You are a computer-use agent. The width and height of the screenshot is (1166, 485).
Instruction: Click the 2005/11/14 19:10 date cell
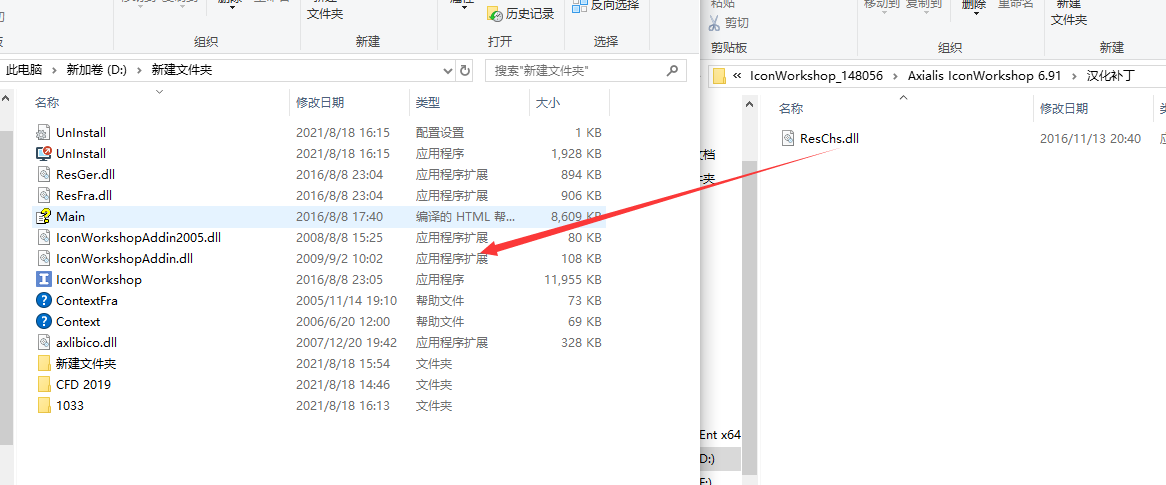point(347,301)
